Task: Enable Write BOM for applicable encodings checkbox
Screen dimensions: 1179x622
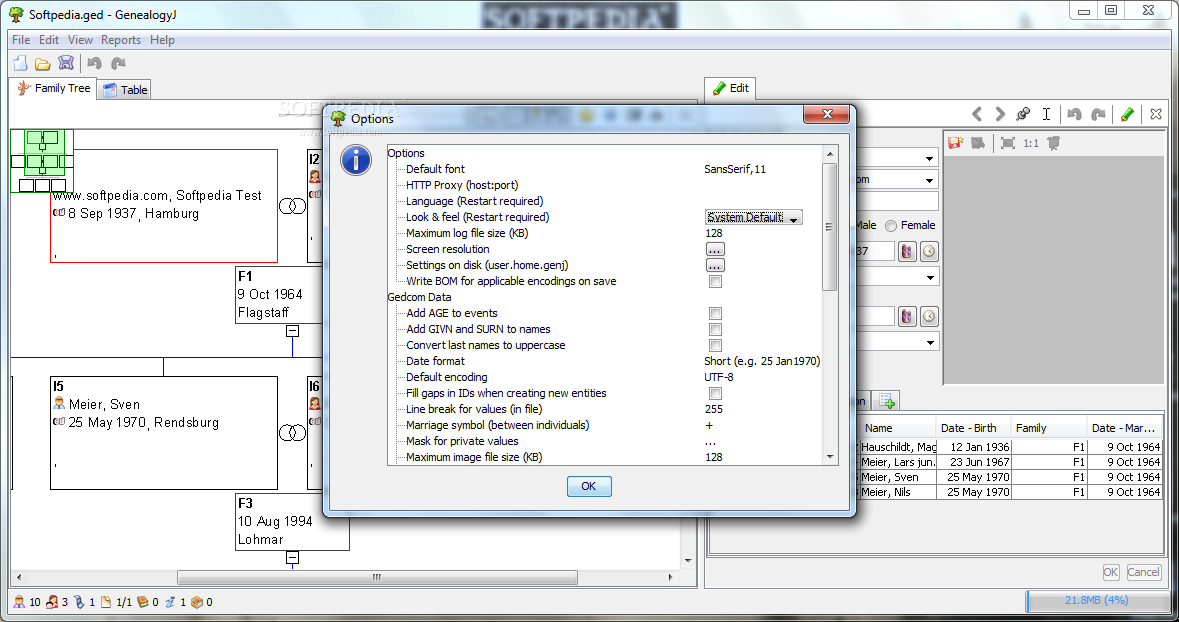Action: pyautogui.click(x=715, y=281)
